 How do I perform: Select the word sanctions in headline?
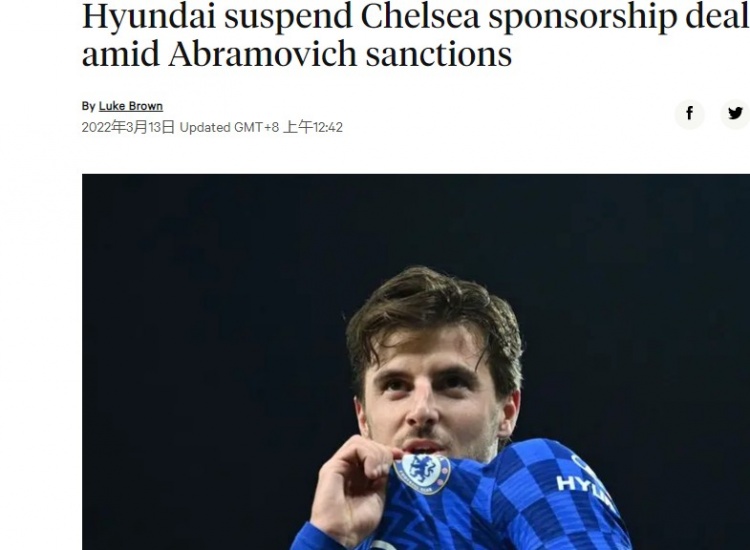tap(439, 54)
